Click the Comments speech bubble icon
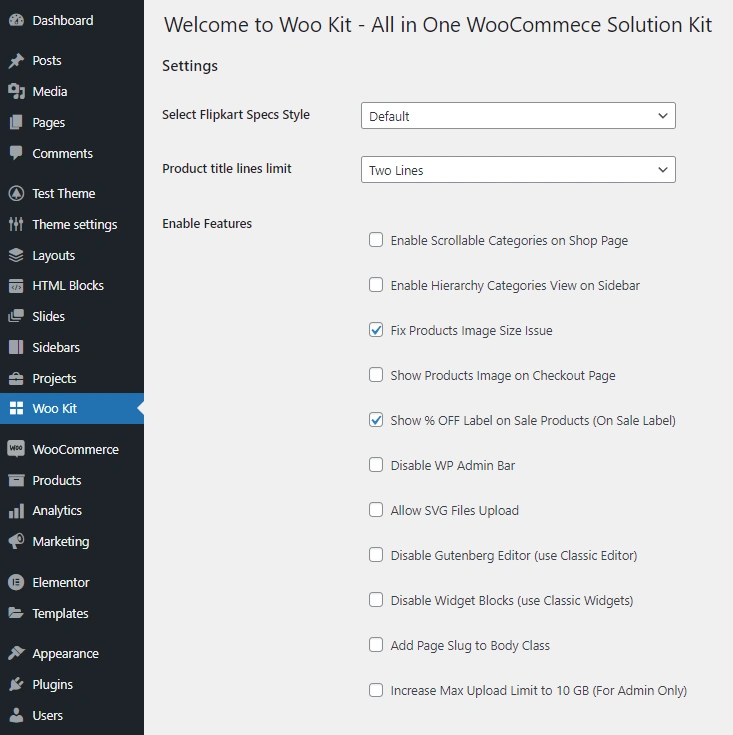This screenshot has width=733, height=735. (x=16, y=154)
